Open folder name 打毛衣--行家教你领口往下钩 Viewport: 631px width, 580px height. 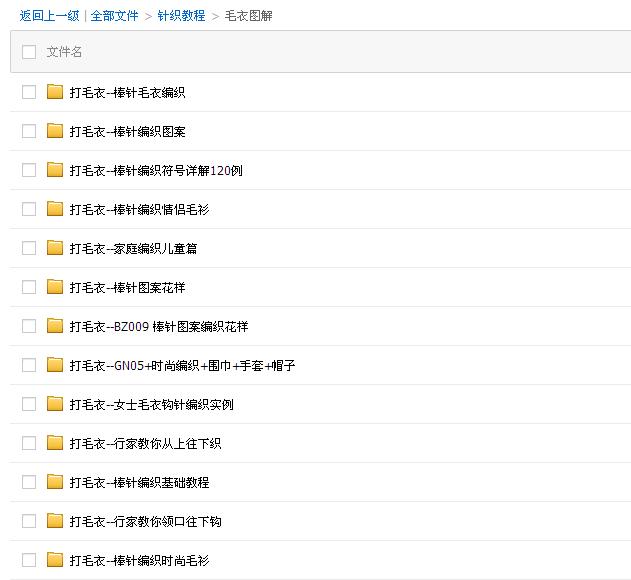coord(145,522)
